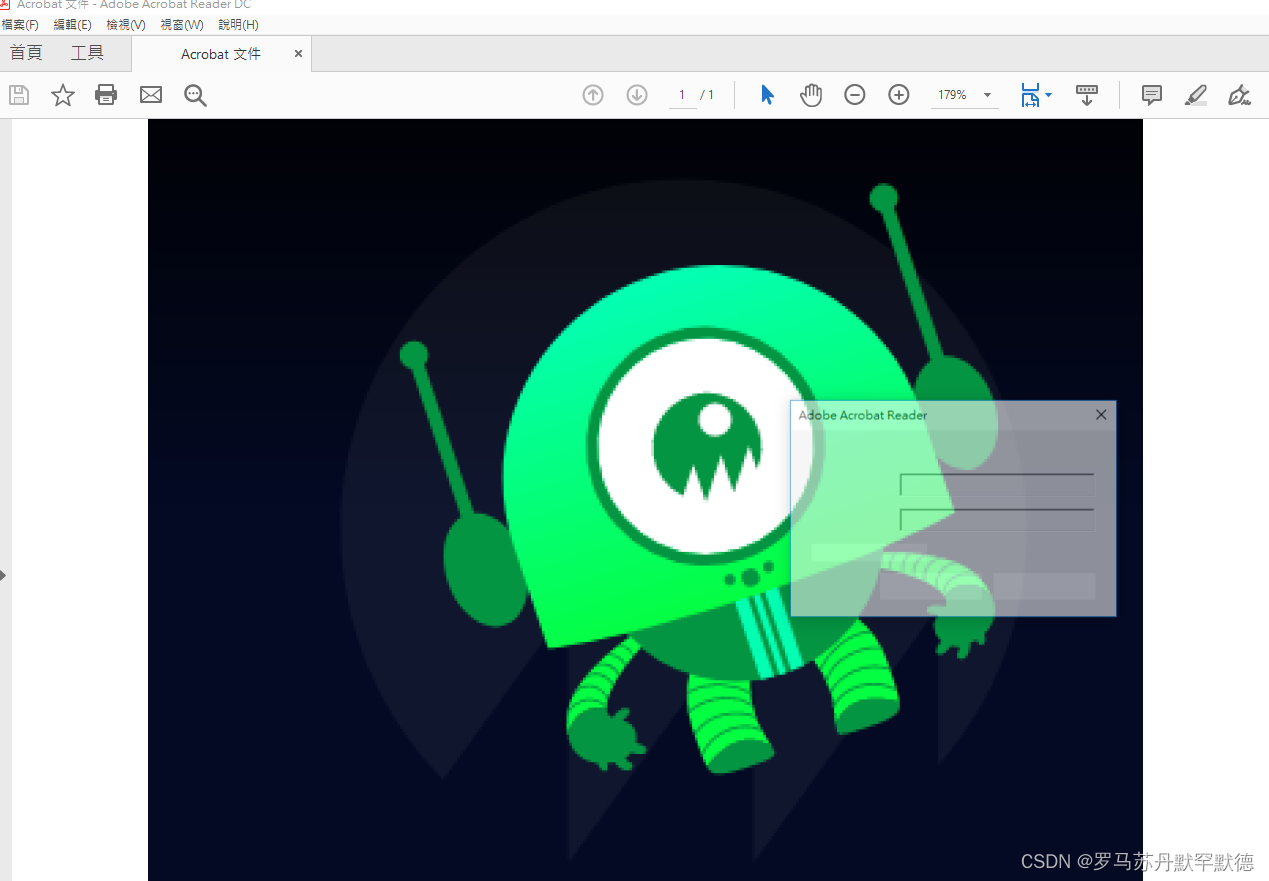Switch to the 首頁 tab
The height and width of the screenshot is (881, 1269).
point(27,53)
